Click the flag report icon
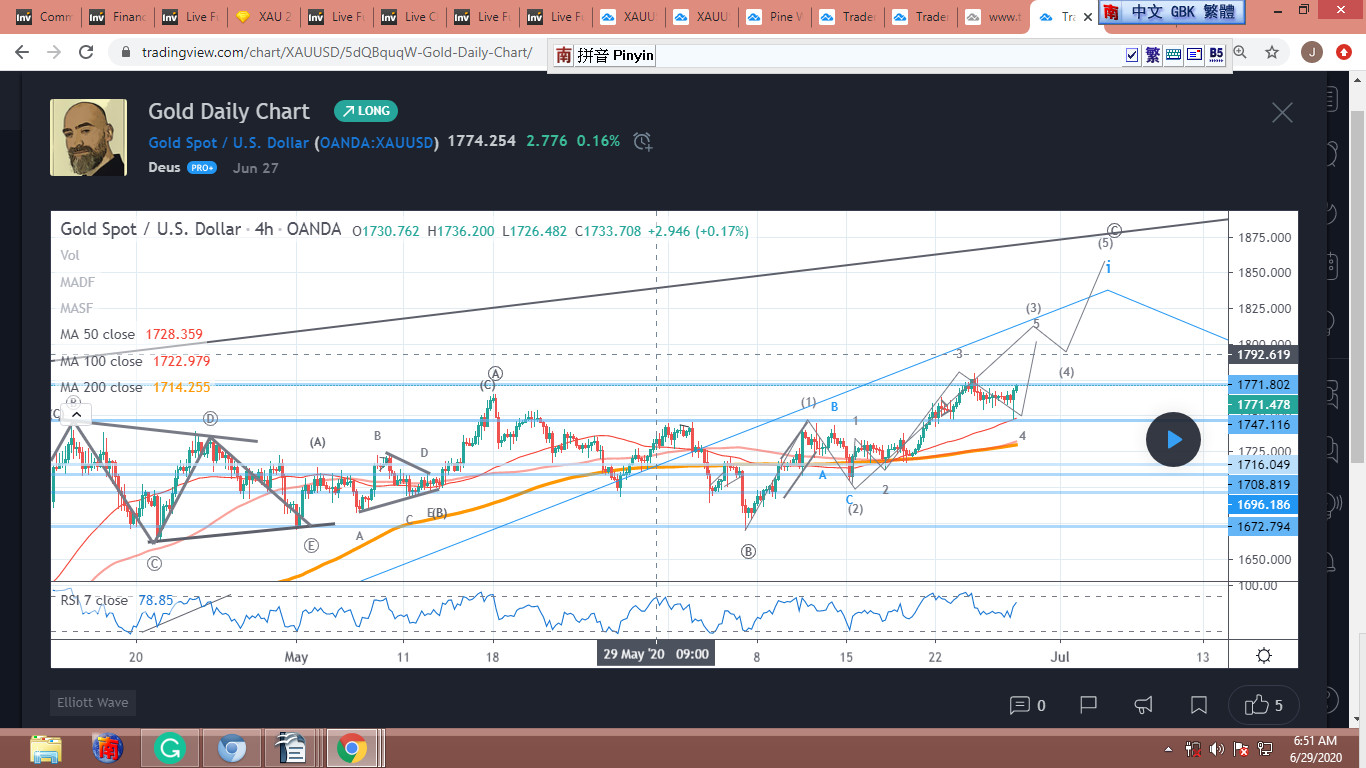Viewport: 1366px width, 768px height. [1089, 705]
